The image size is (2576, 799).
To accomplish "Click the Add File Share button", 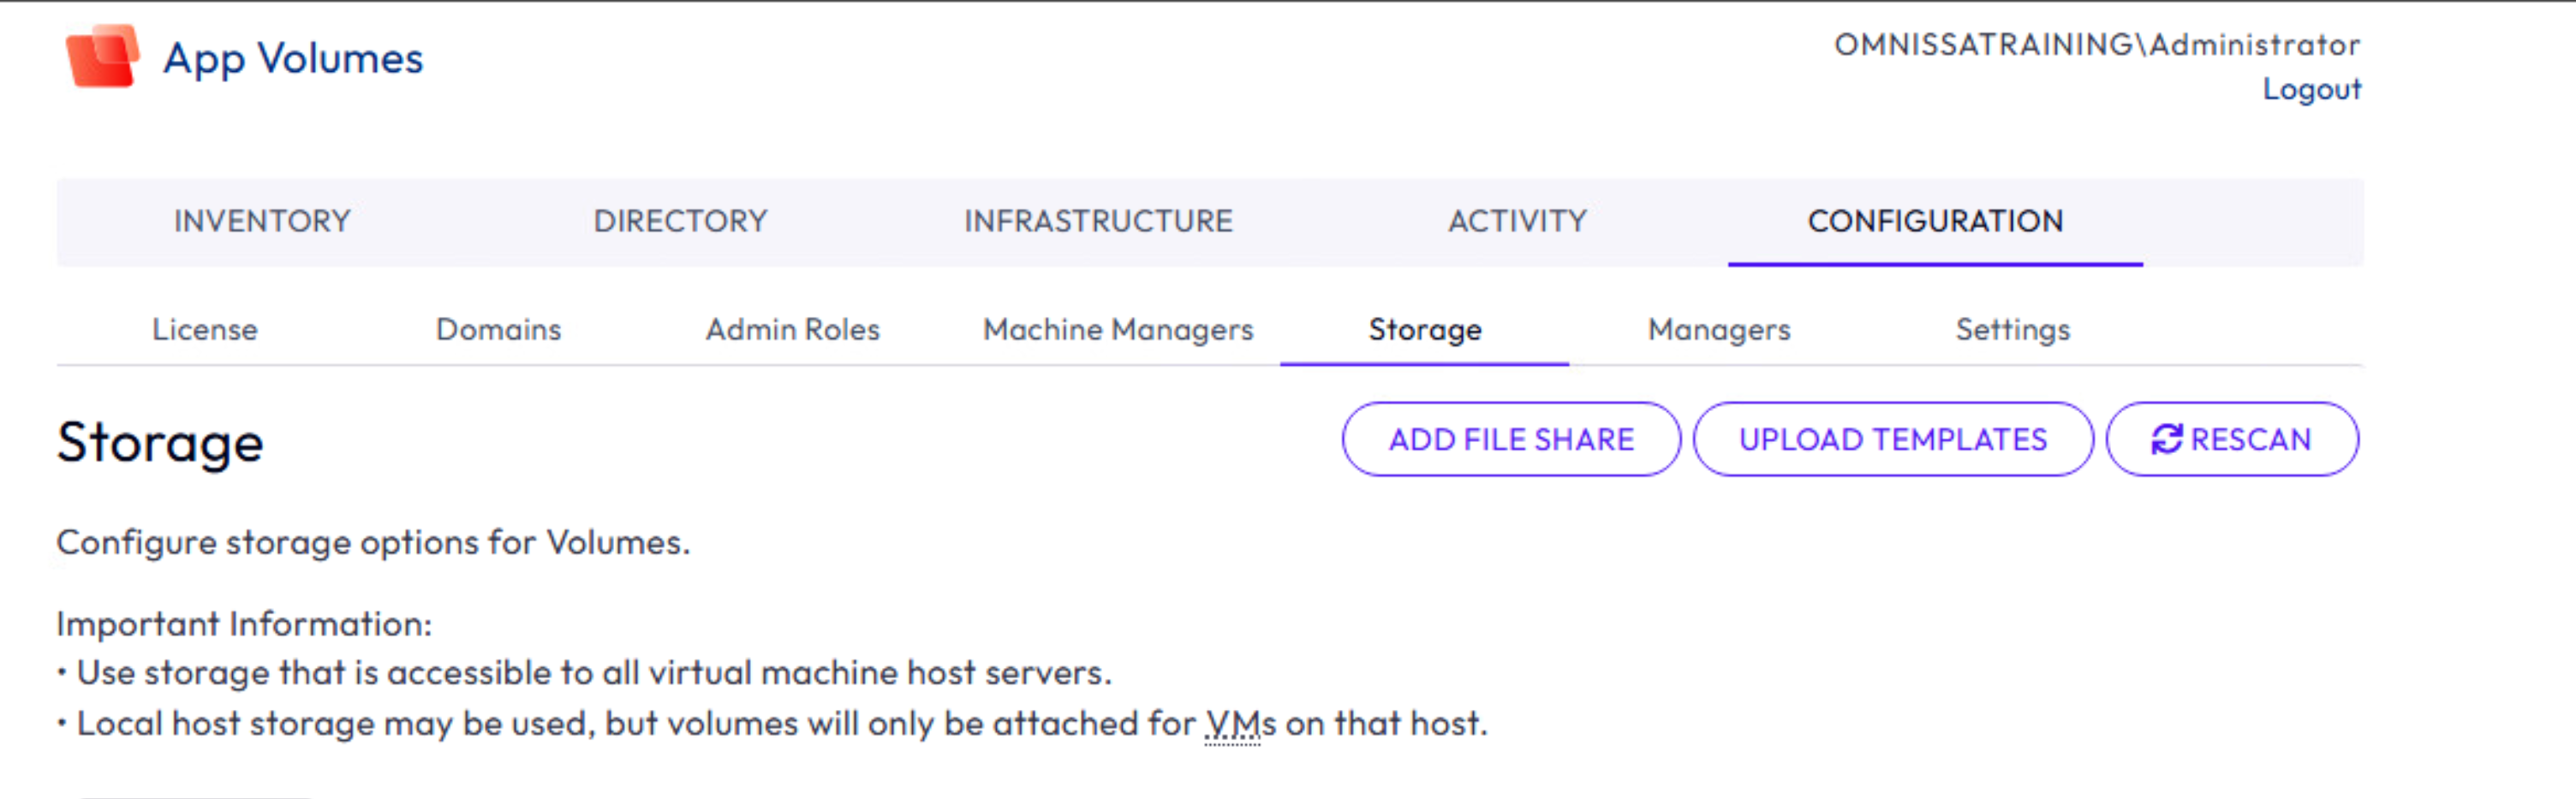I will coord(1511,439).
